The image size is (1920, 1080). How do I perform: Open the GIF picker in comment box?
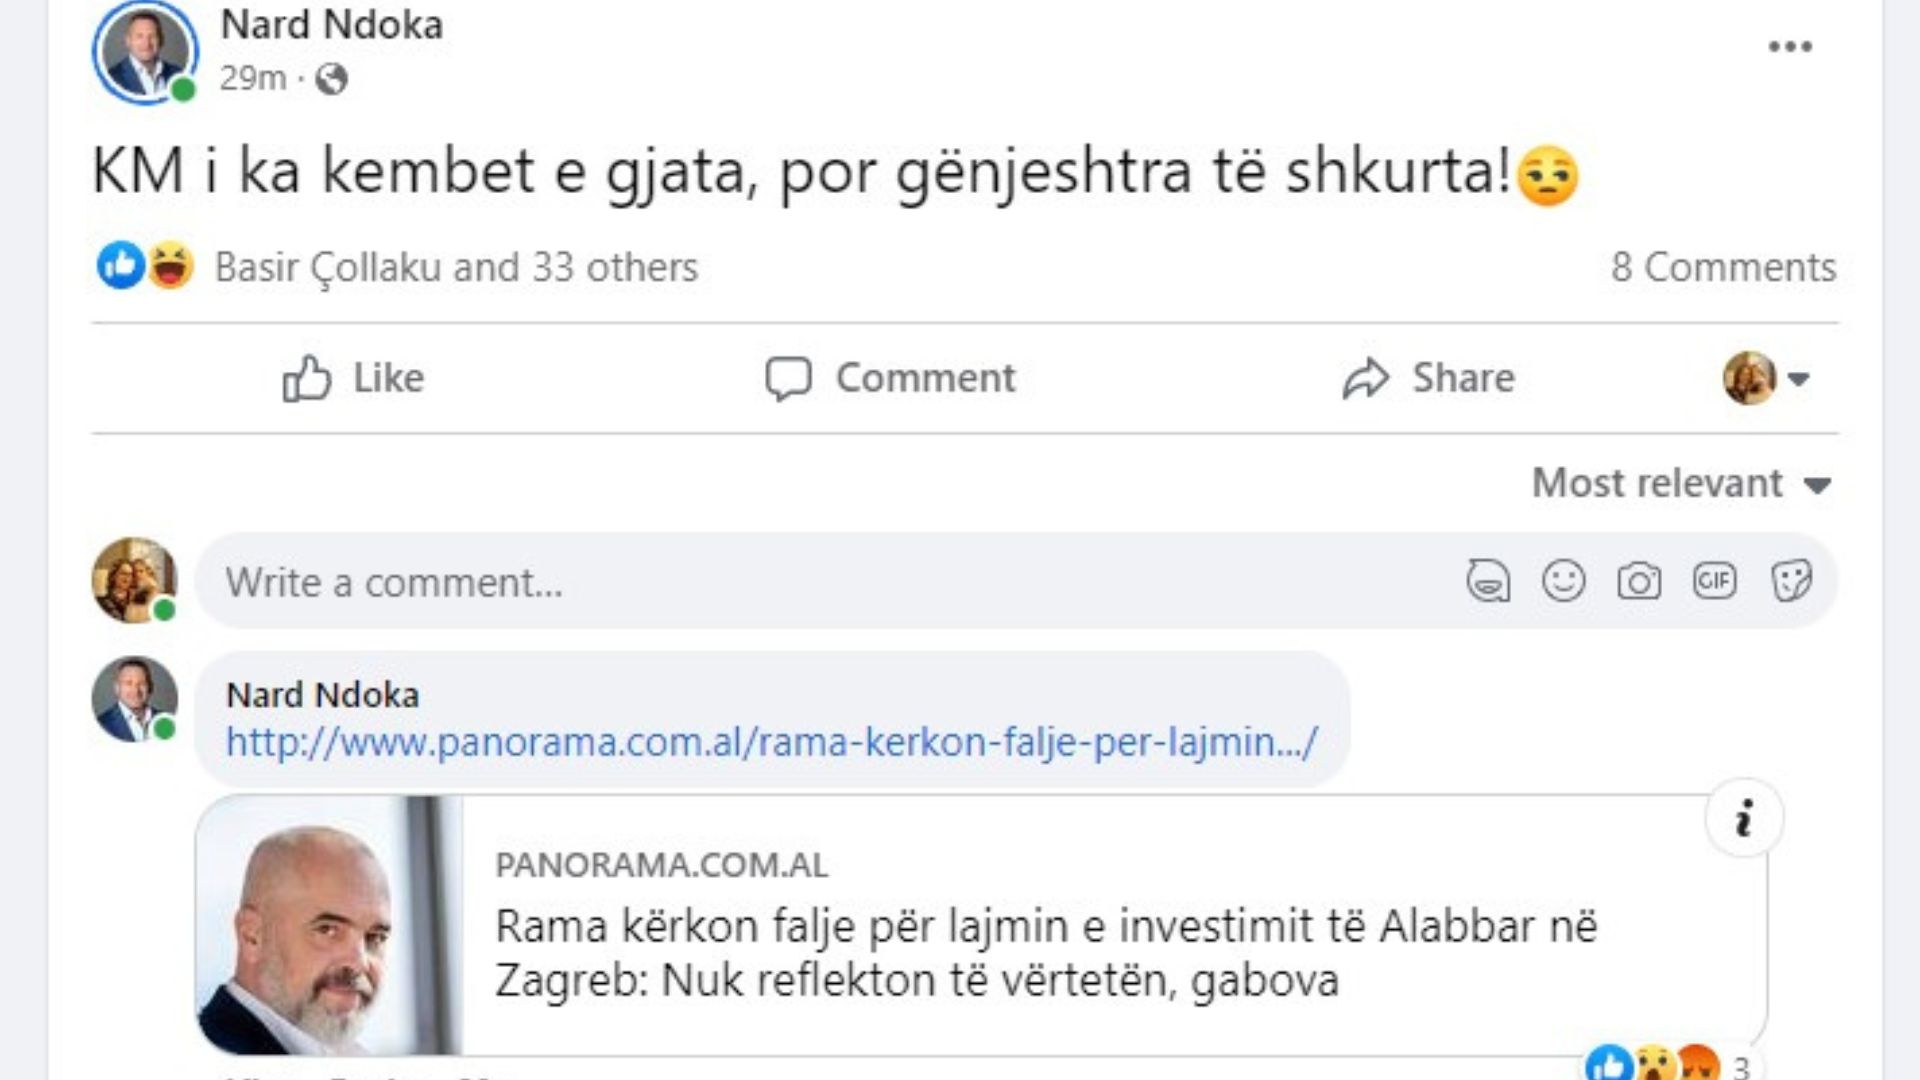(1714, 581)
